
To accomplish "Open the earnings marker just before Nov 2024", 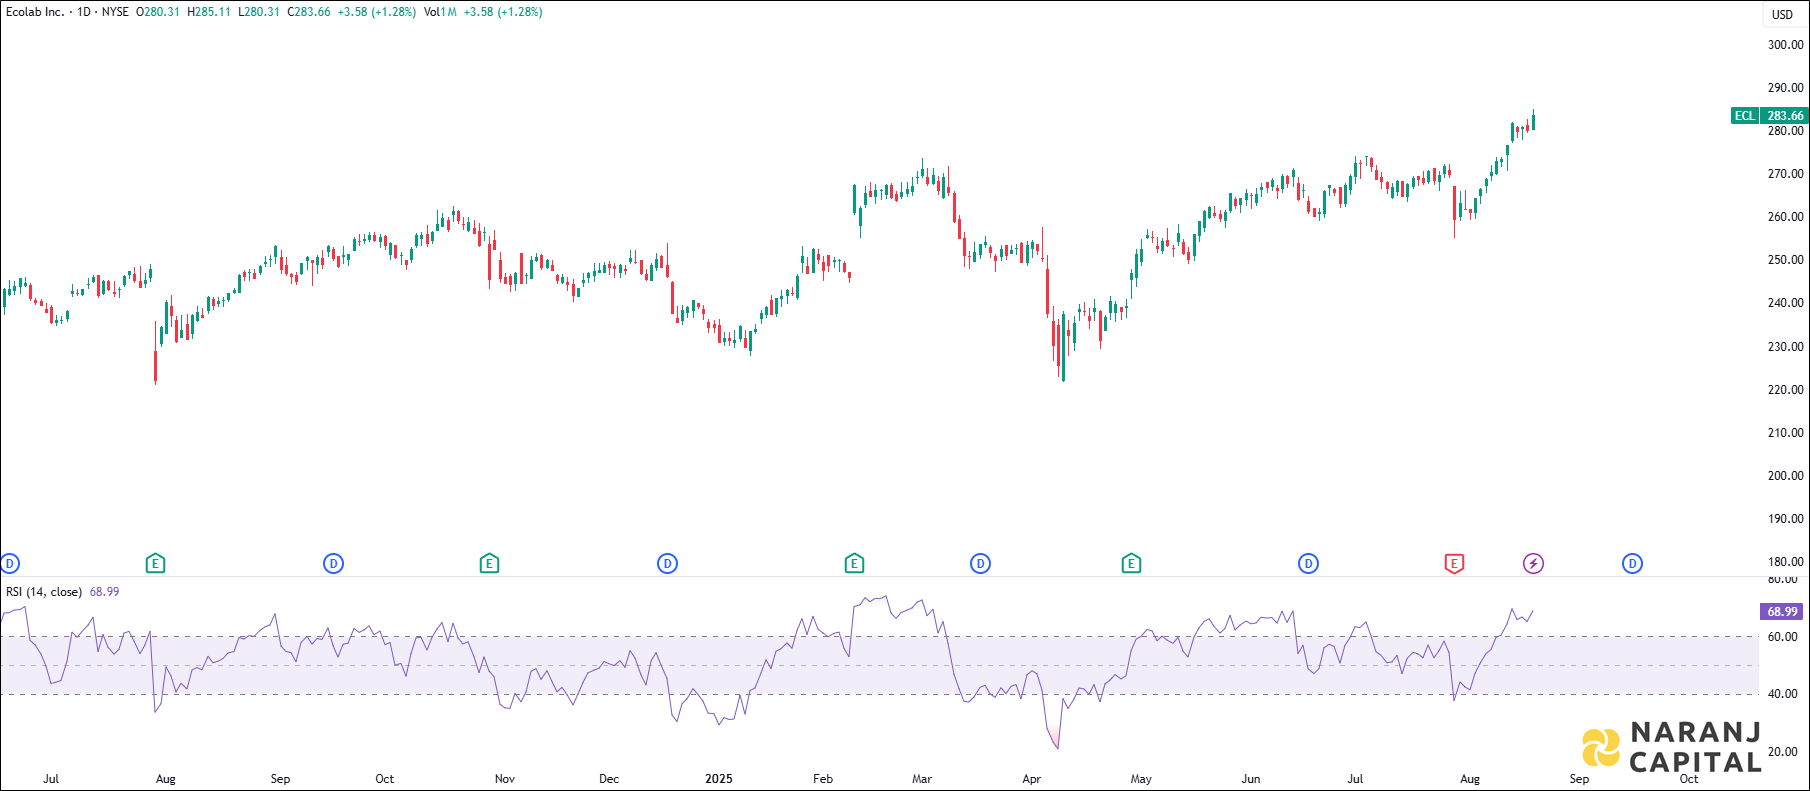I will (489, 564).
